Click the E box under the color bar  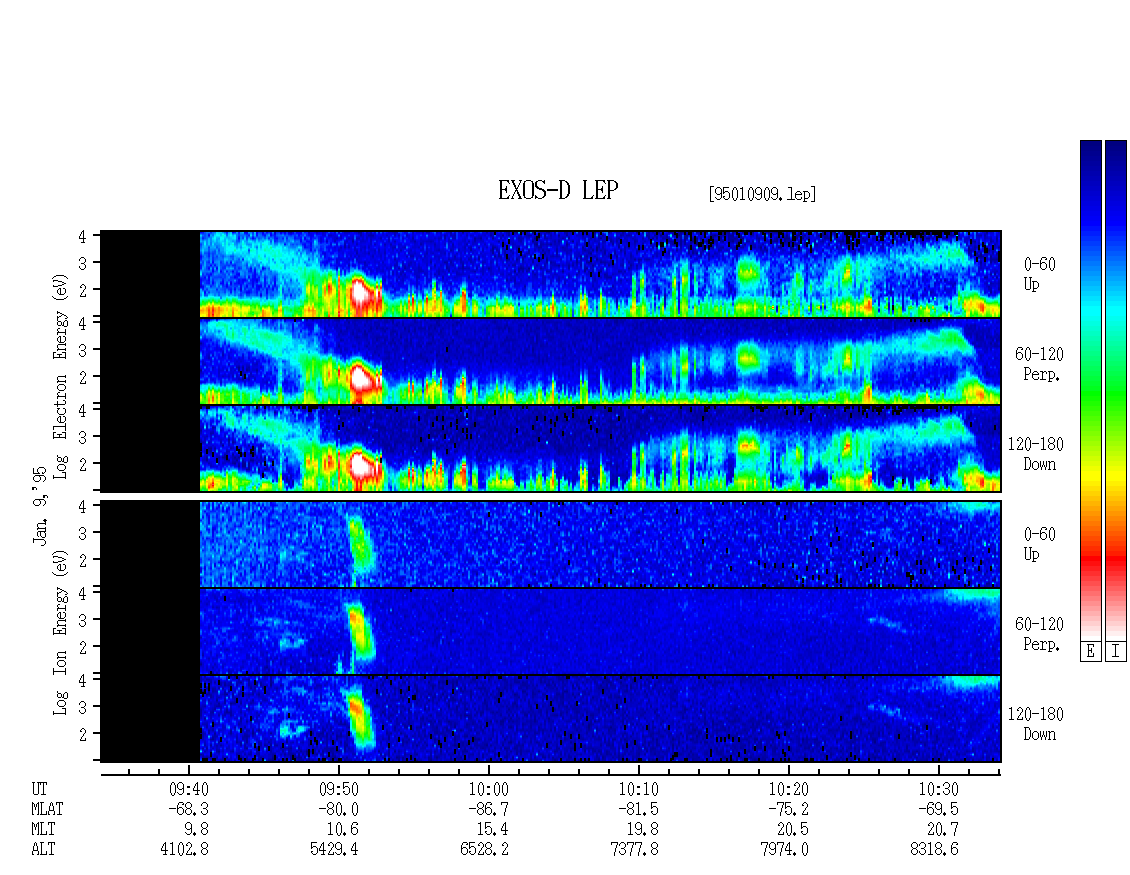click(x=1090, y=652)
